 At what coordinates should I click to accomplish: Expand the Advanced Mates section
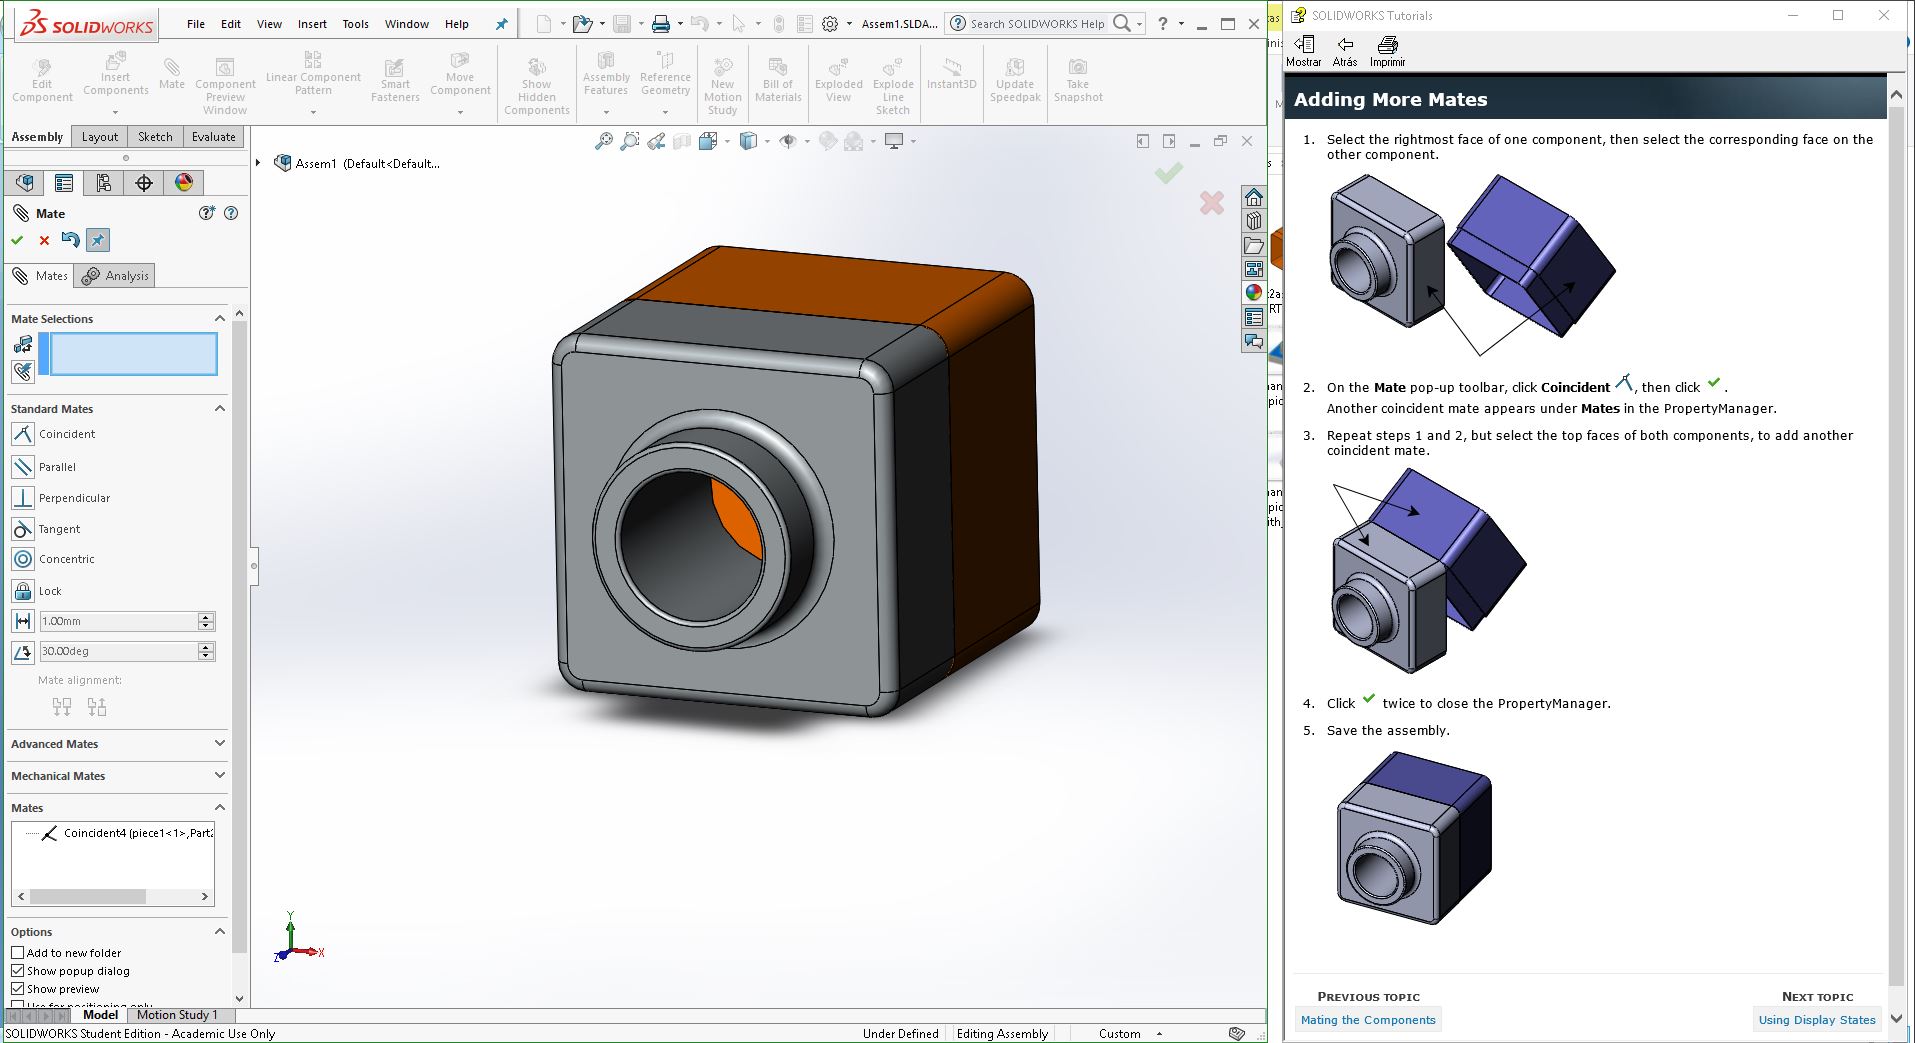pyautogui.click(x=220, y=744)
